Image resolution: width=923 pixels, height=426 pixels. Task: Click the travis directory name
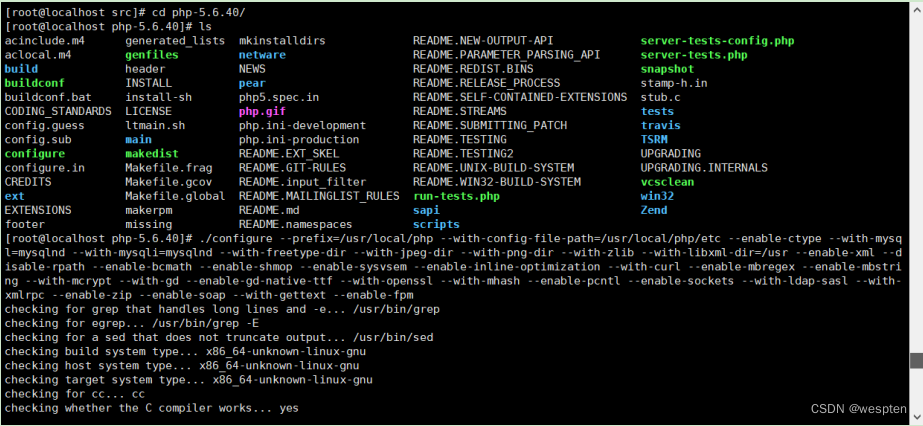(660, 126)
